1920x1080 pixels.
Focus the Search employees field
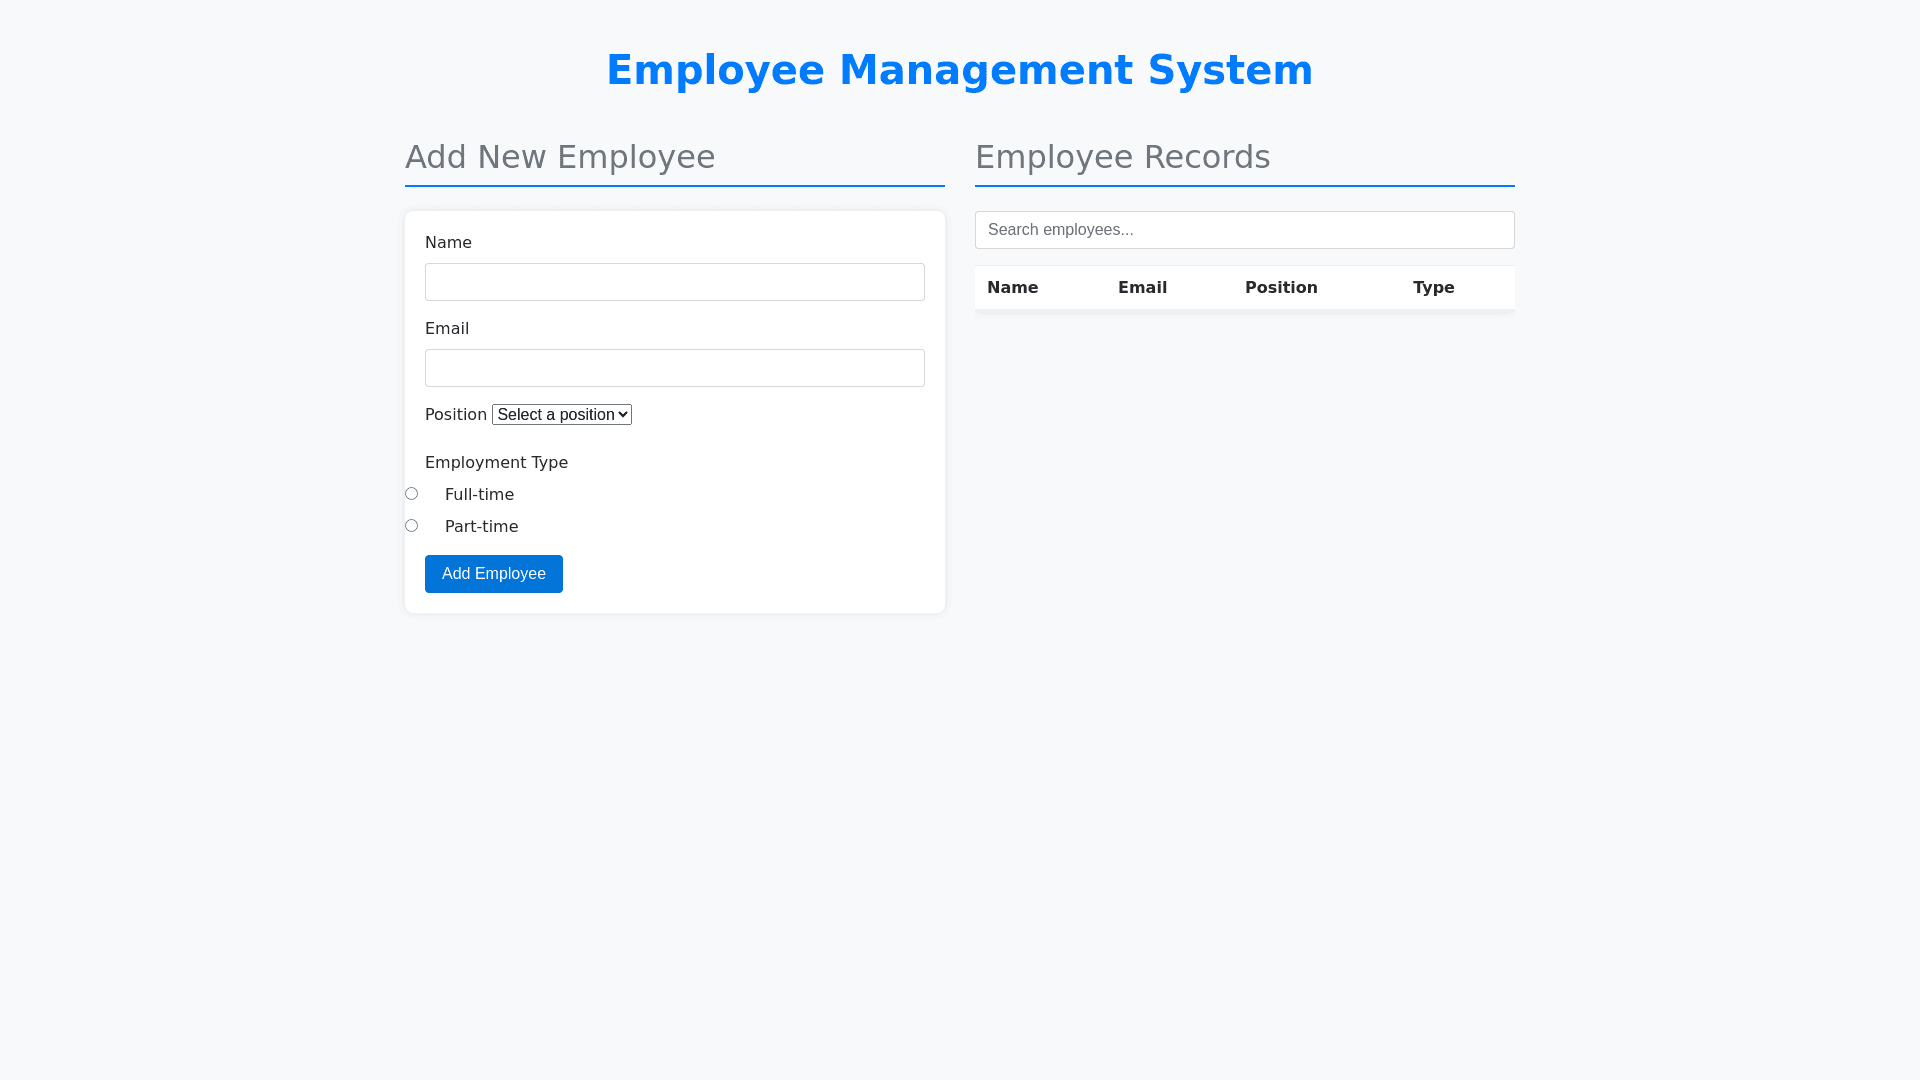click(1244, 230)
